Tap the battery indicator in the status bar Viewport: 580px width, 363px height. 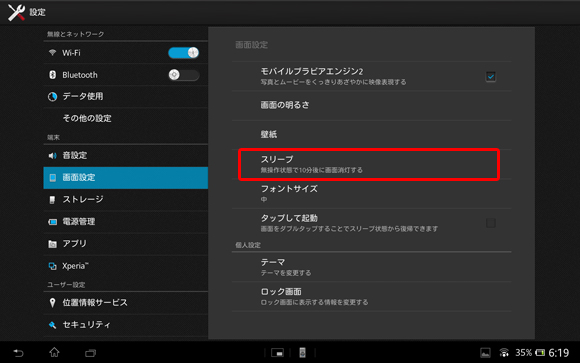coord(540,353)
